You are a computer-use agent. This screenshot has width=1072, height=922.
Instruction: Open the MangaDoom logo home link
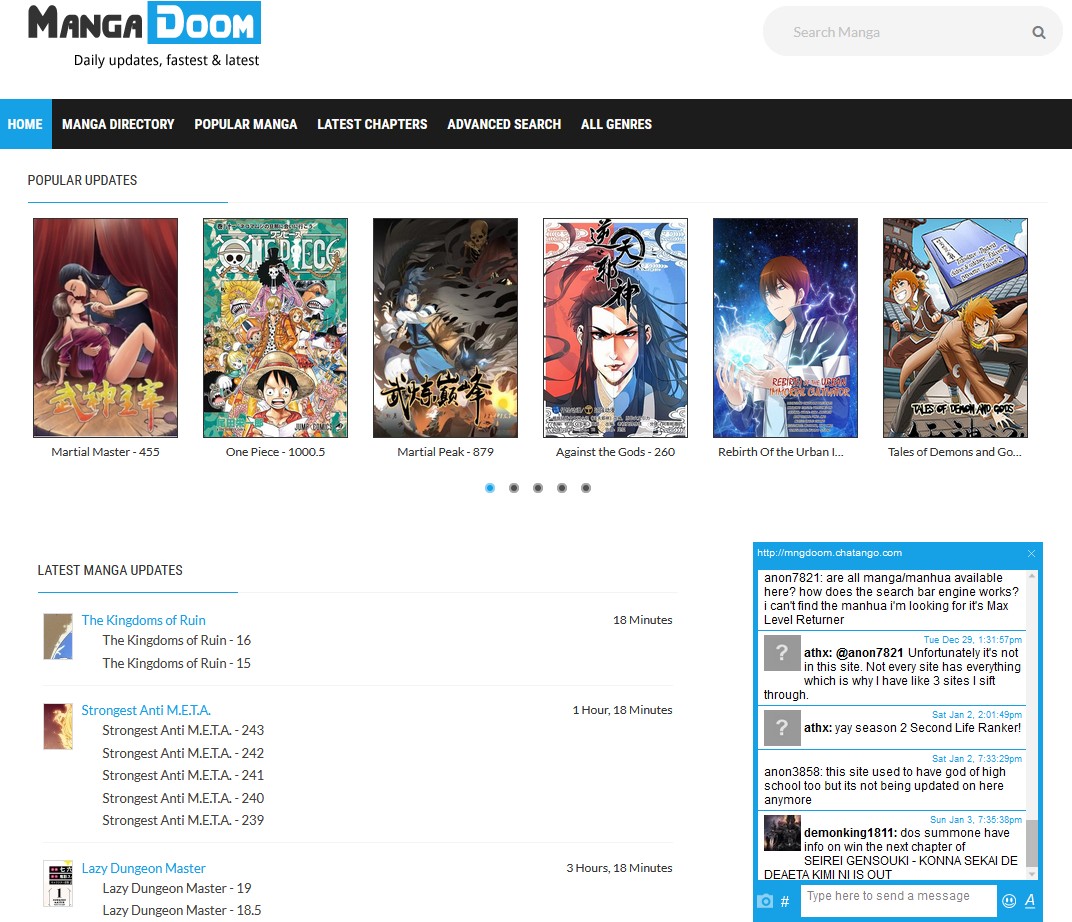click(144, 23)
